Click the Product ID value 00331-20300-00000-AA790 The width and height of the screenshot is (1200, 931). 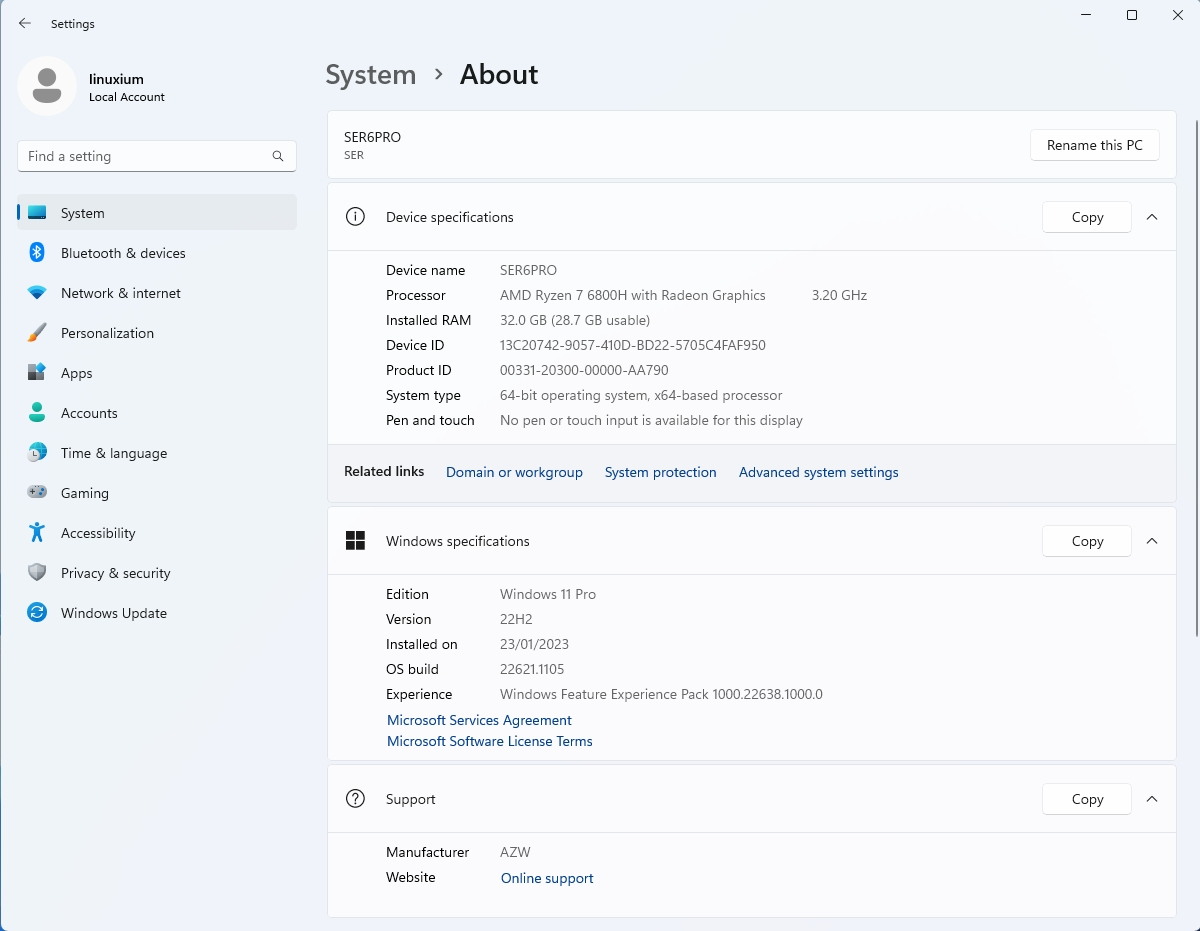[x=584, y=370]
